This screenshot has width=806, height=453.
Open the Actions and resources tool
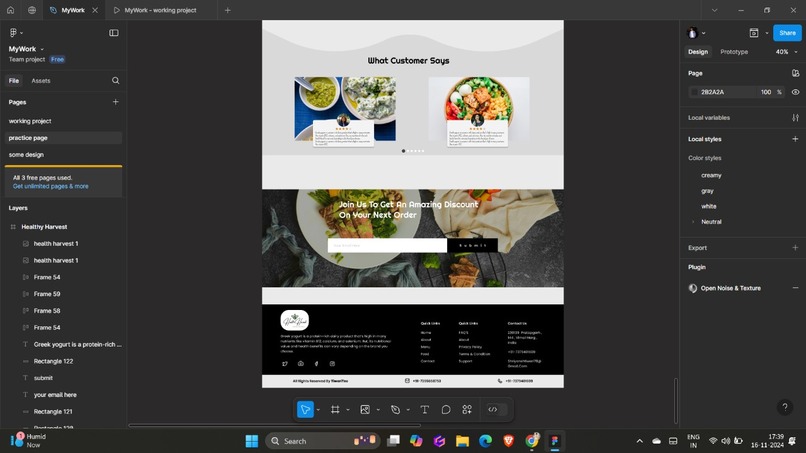(467, 409)
